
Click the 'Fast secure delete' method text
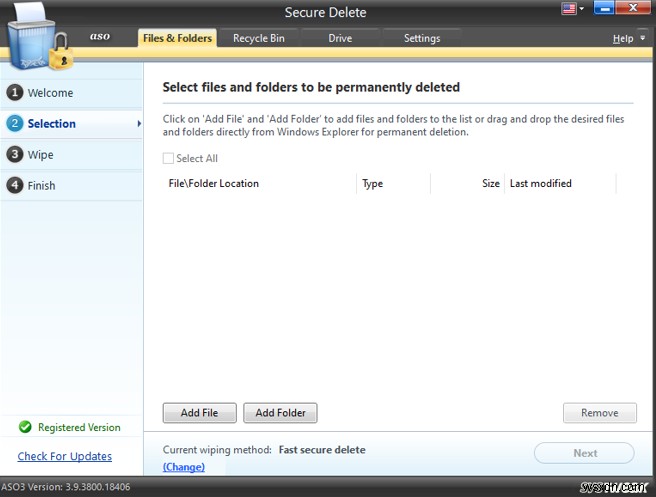tap(322, 450)
